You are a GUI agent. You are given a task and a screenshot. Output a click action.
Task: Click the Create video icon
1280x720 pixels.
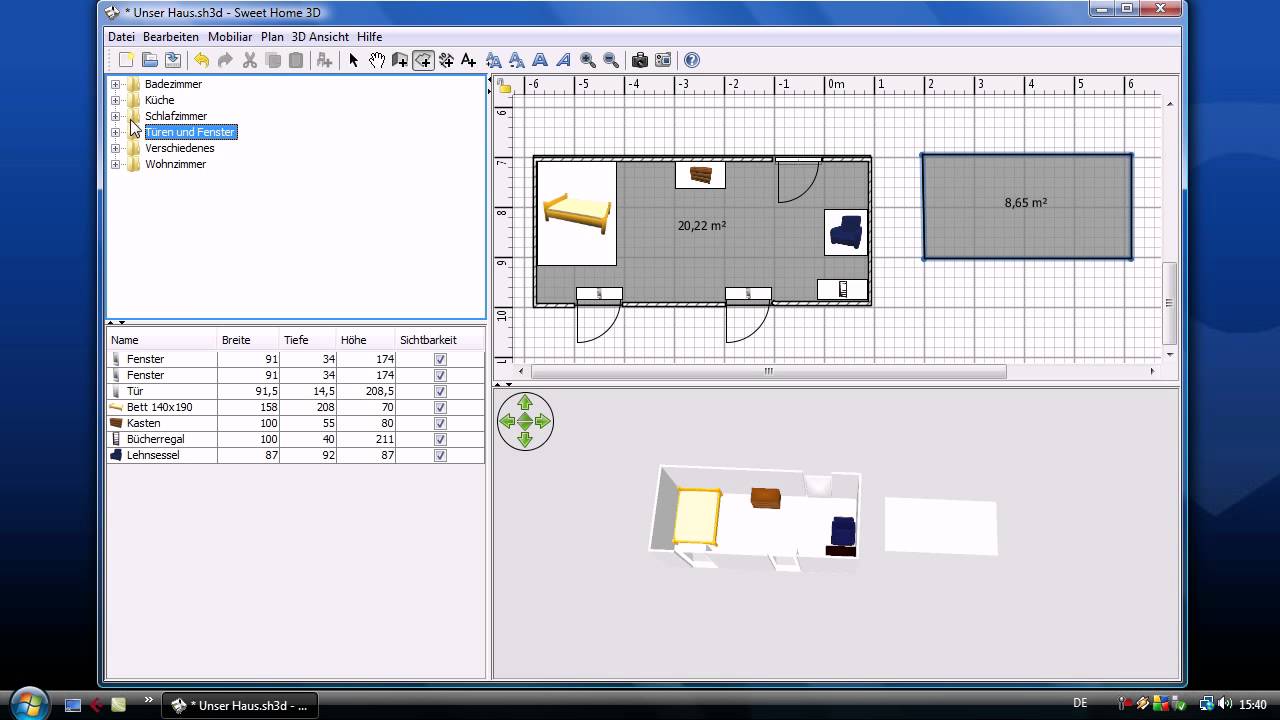coord(663,60)
